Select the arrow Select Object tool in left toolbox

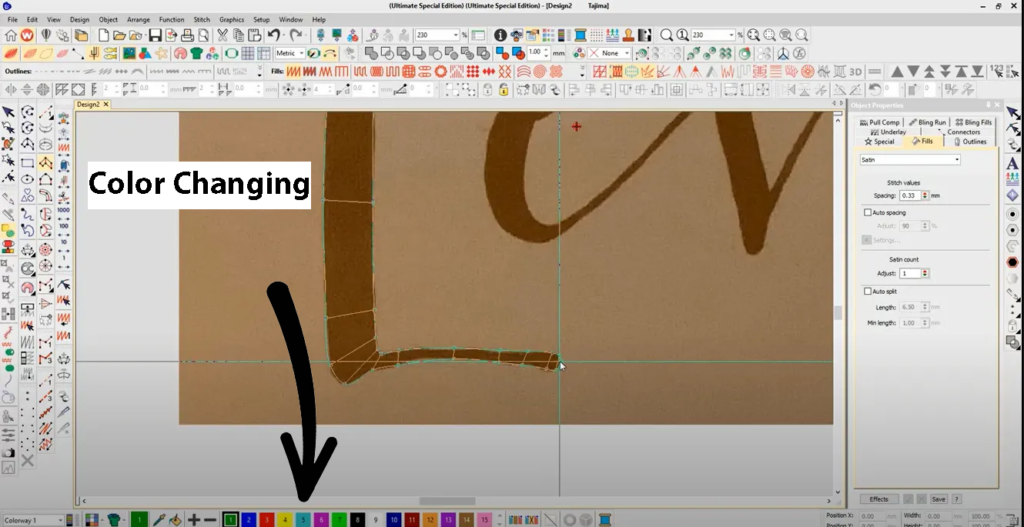click(x=8, y=112)
